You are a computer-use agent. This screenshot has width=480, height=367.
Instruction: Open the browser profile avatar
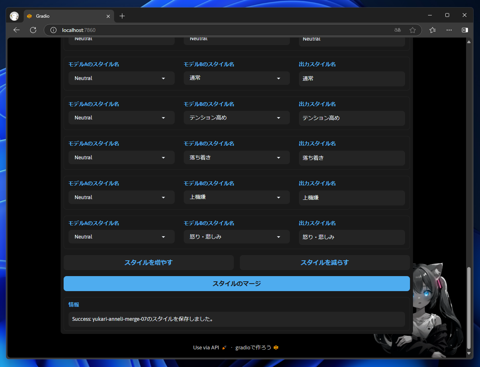(14, 16)
